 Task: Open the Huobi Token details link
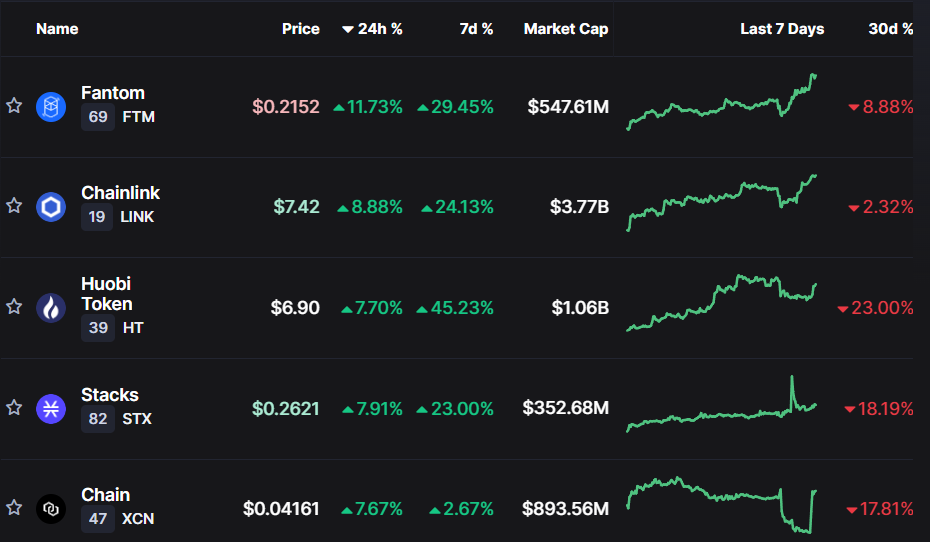click(106, 293)
